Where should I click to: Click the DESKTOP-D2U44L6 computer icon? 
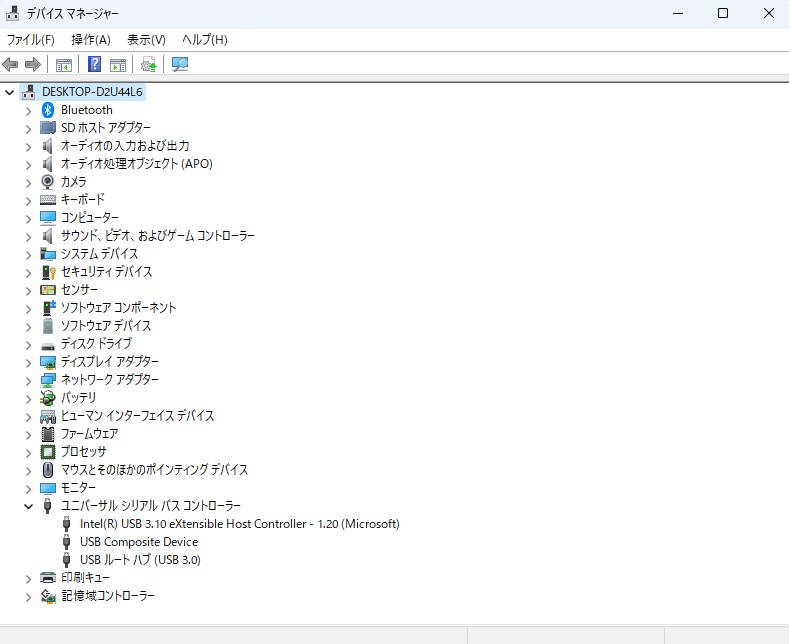point(29,92)
